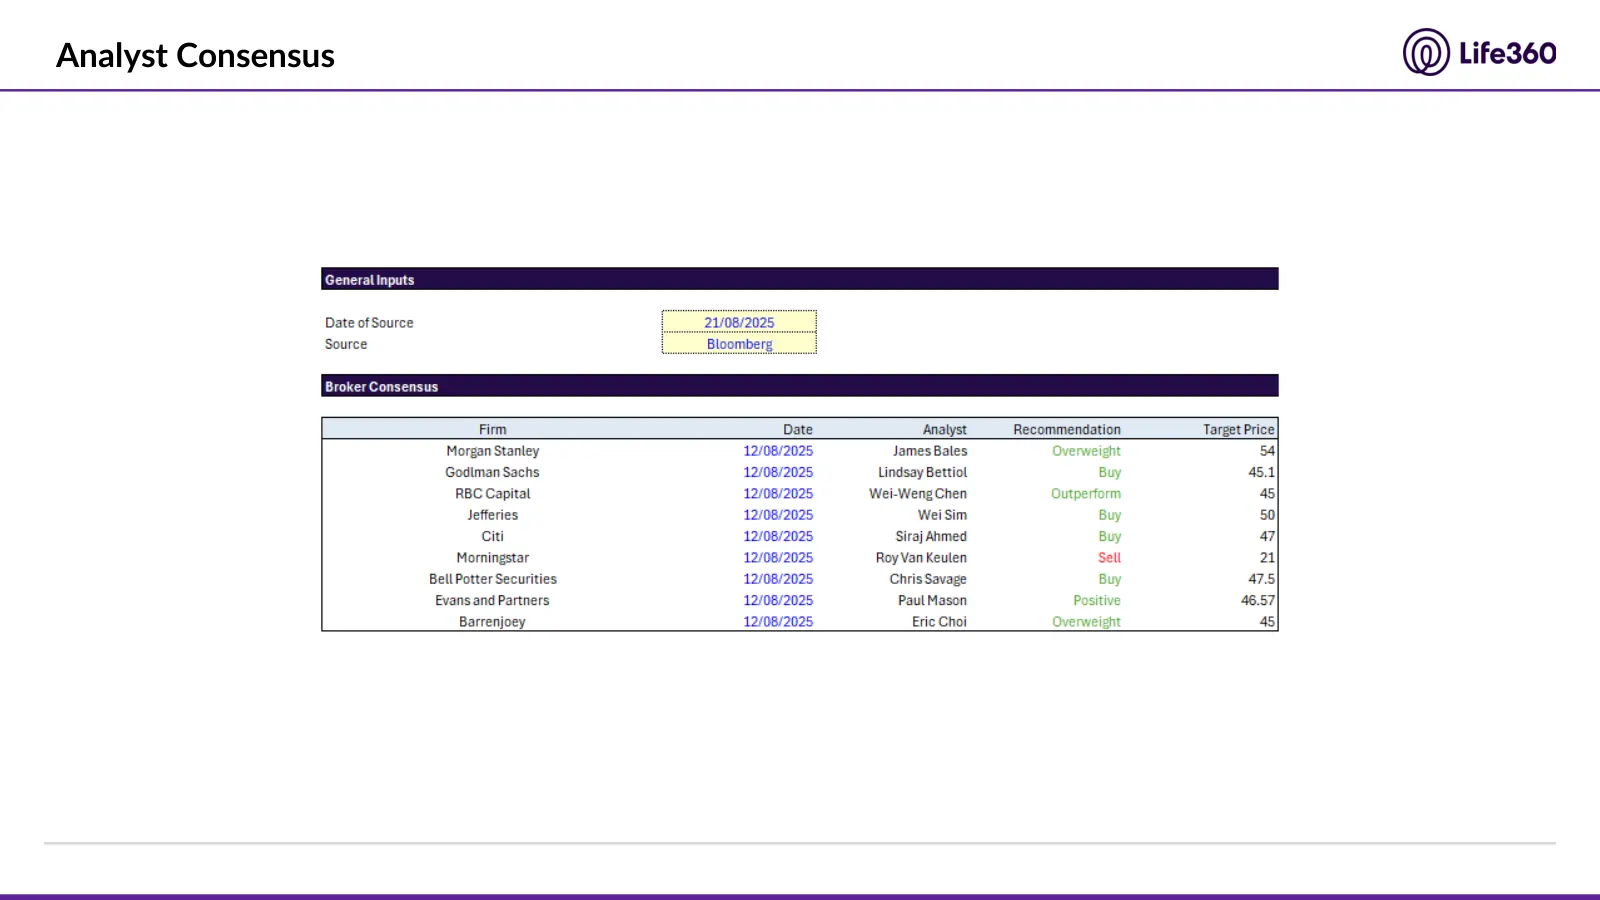Click Morgan Stanley's Overweight recommendation

point(1086,451)
